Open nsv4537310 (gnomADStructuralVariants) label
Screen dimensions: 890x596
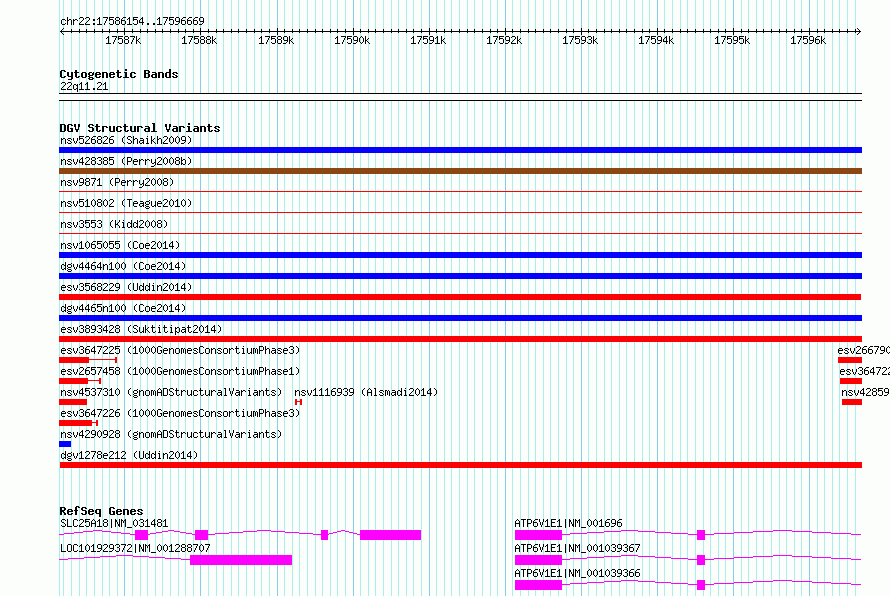click(171, 392)
